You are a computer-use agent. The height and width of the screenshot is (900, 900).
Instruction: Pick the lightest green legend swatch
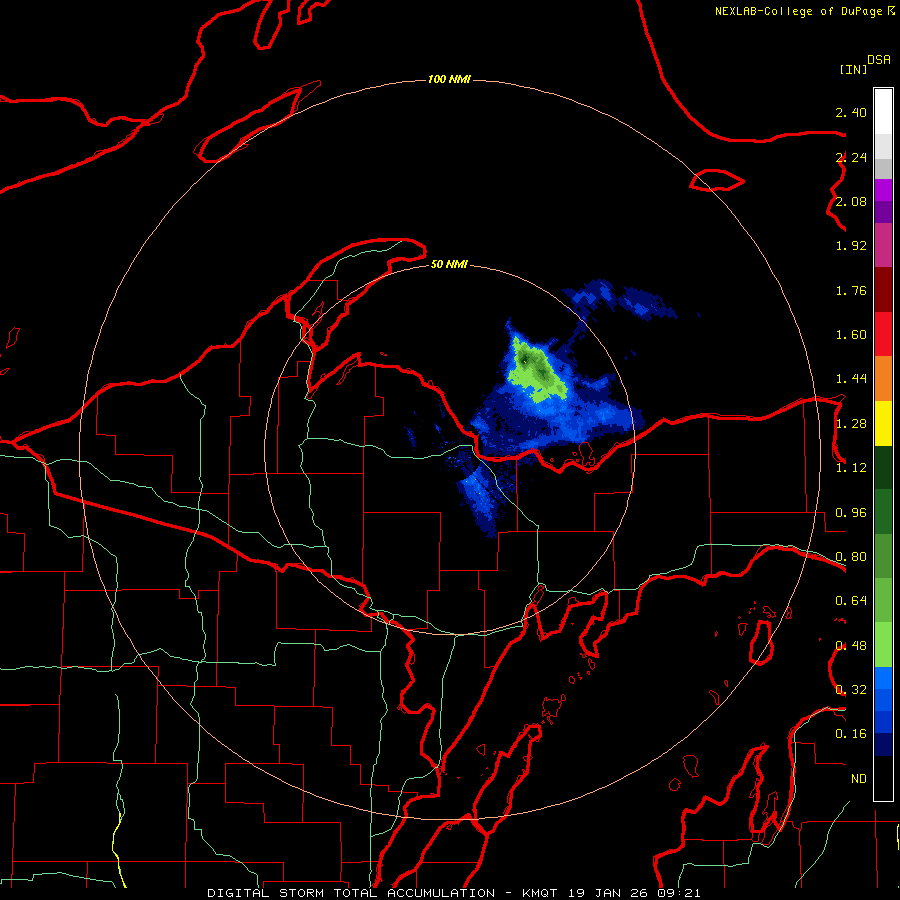[x=883, y=645]
